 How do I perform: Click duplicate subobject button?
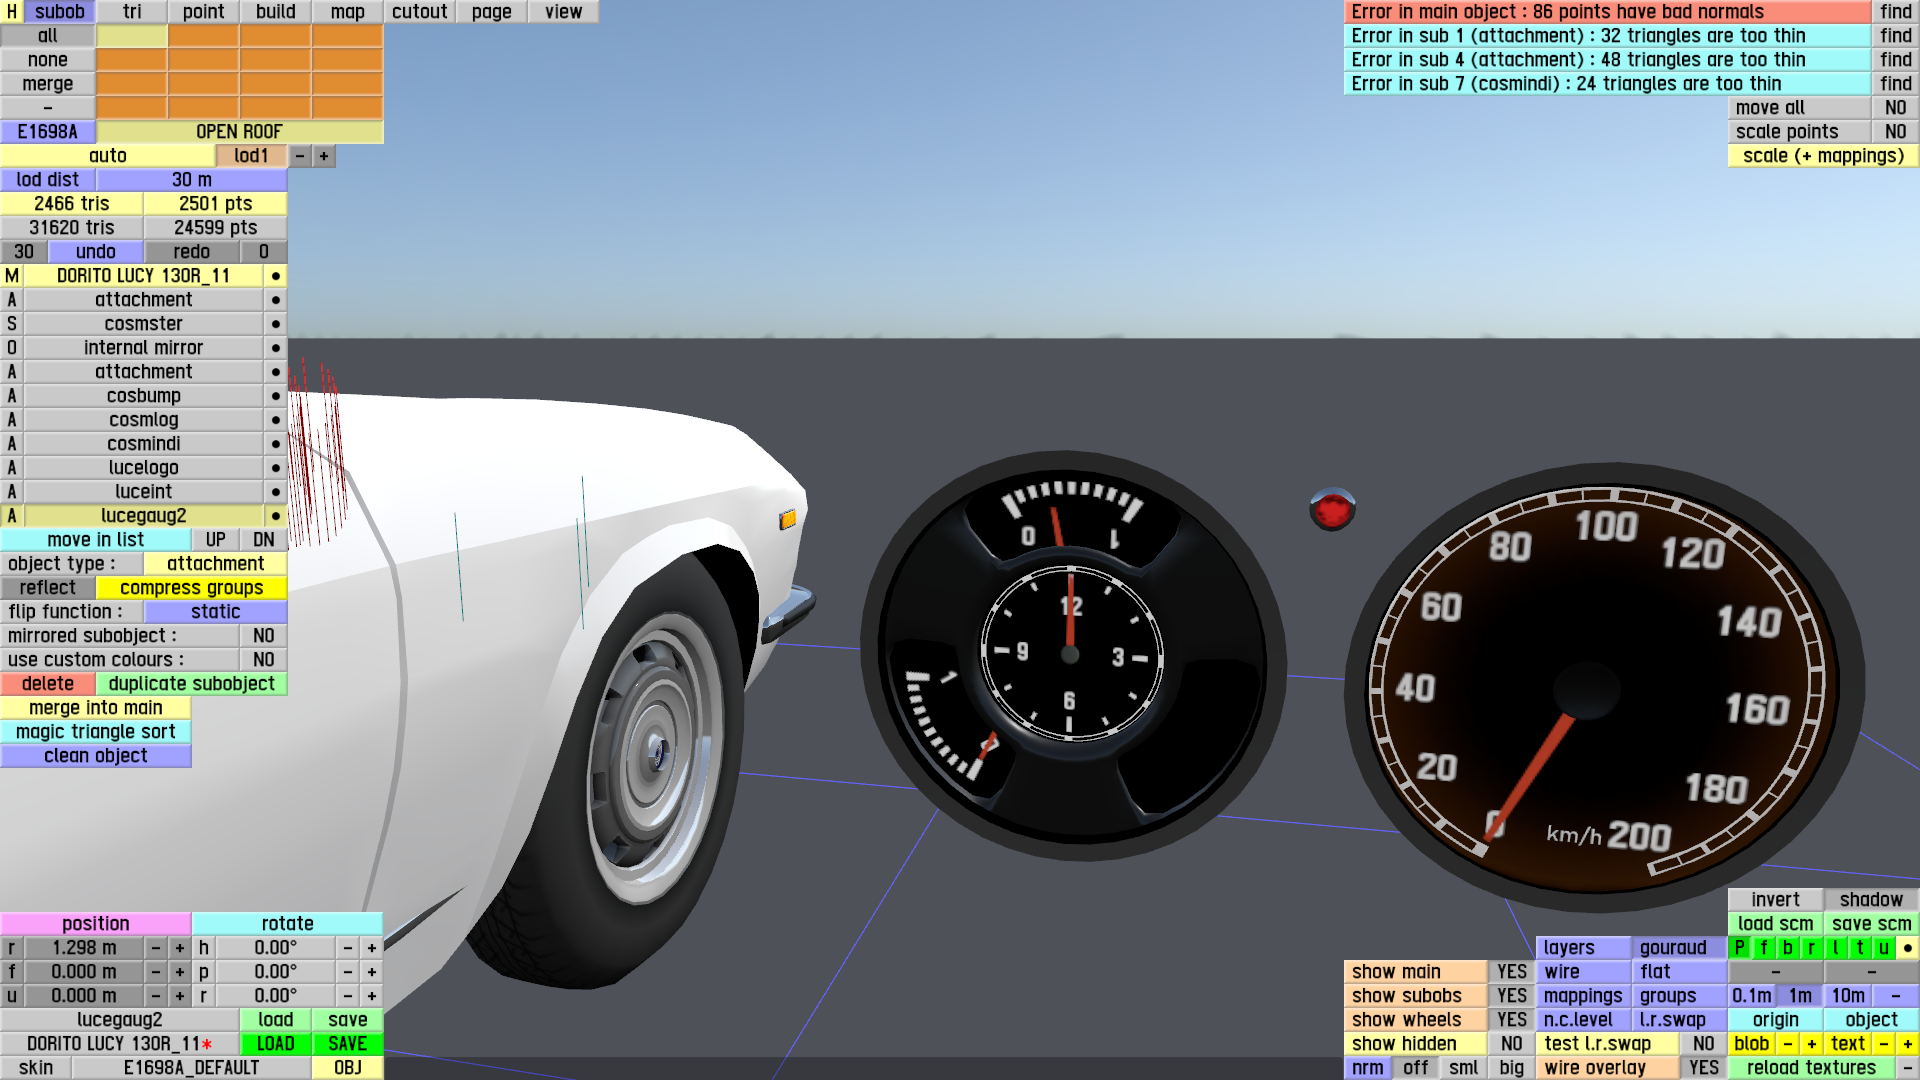(x=191, y=684)
